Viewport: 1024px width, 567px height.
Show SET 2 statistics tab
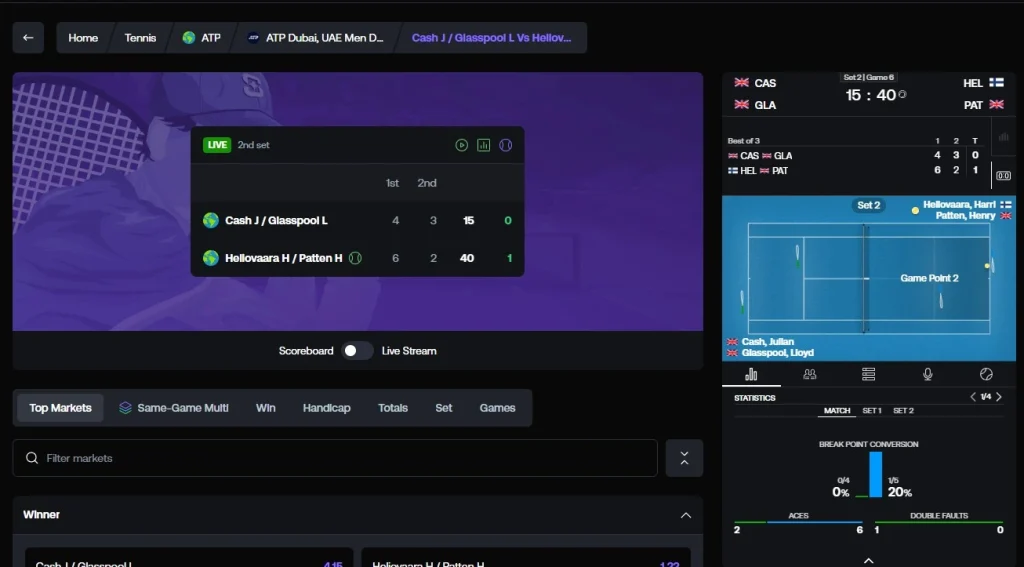[903, 411]
